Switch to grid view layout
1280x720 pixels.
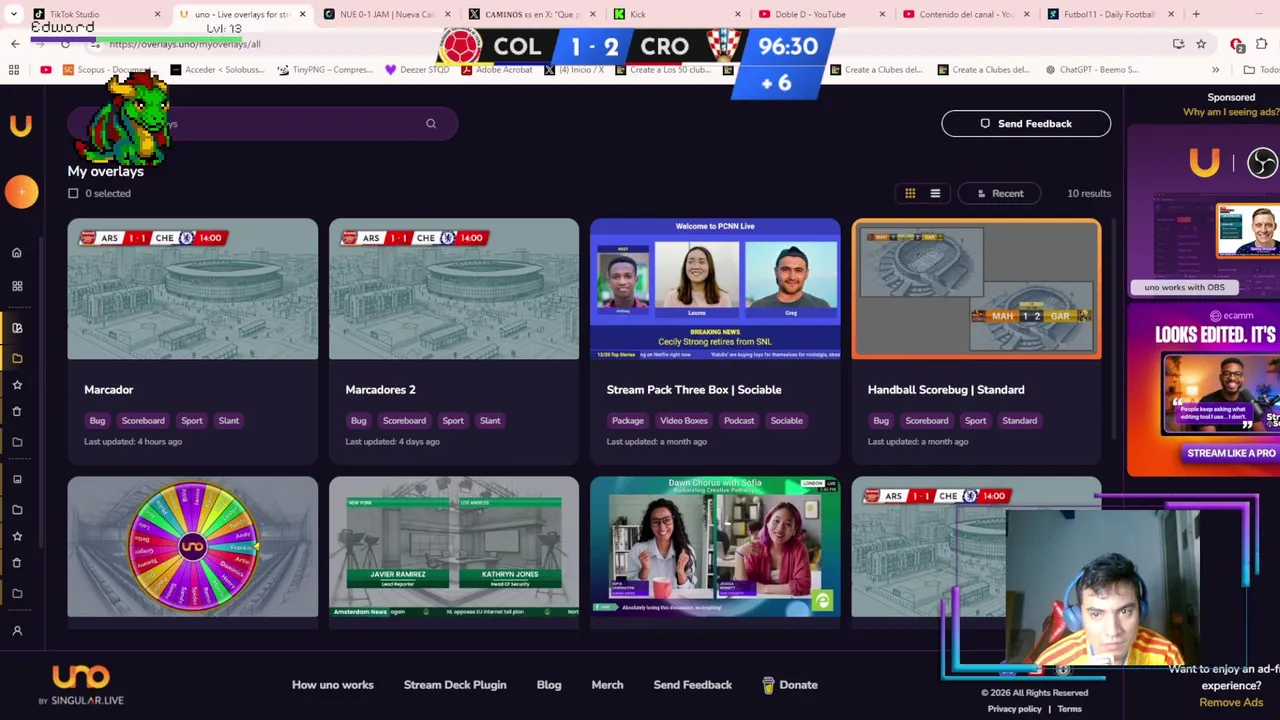click(910, 193)
